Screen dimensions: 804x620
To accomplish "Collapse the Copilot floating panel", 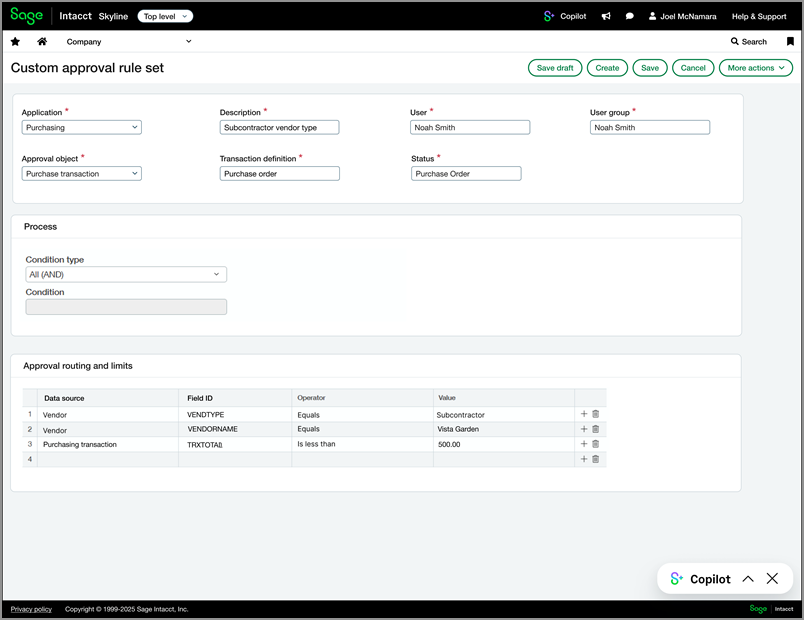I will coord(748,579).
